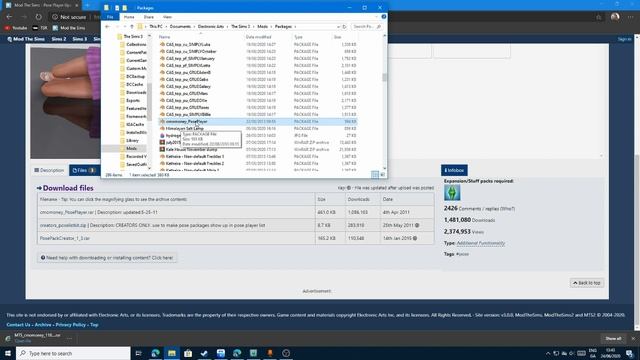Open Microsoft Store from the taskbar
Image resolution: width=640 pixels, height=360 pixels.
click(x=188, y=353)
